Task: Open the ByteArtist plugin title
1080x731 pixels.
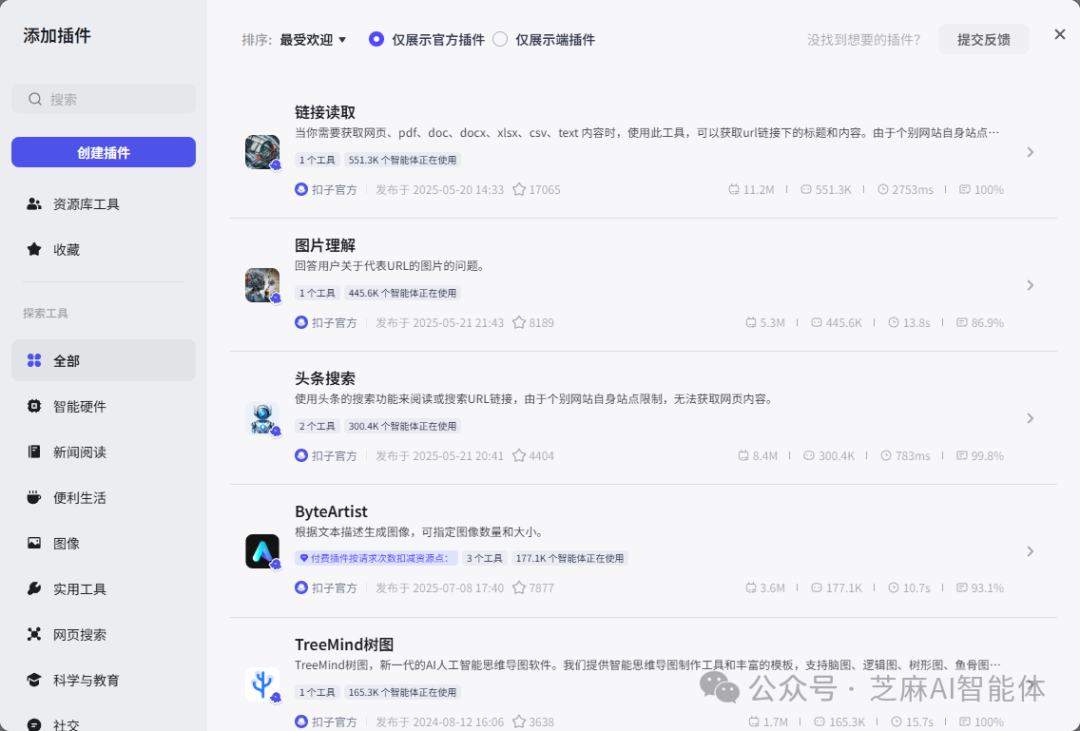Action: pos(331,511)
